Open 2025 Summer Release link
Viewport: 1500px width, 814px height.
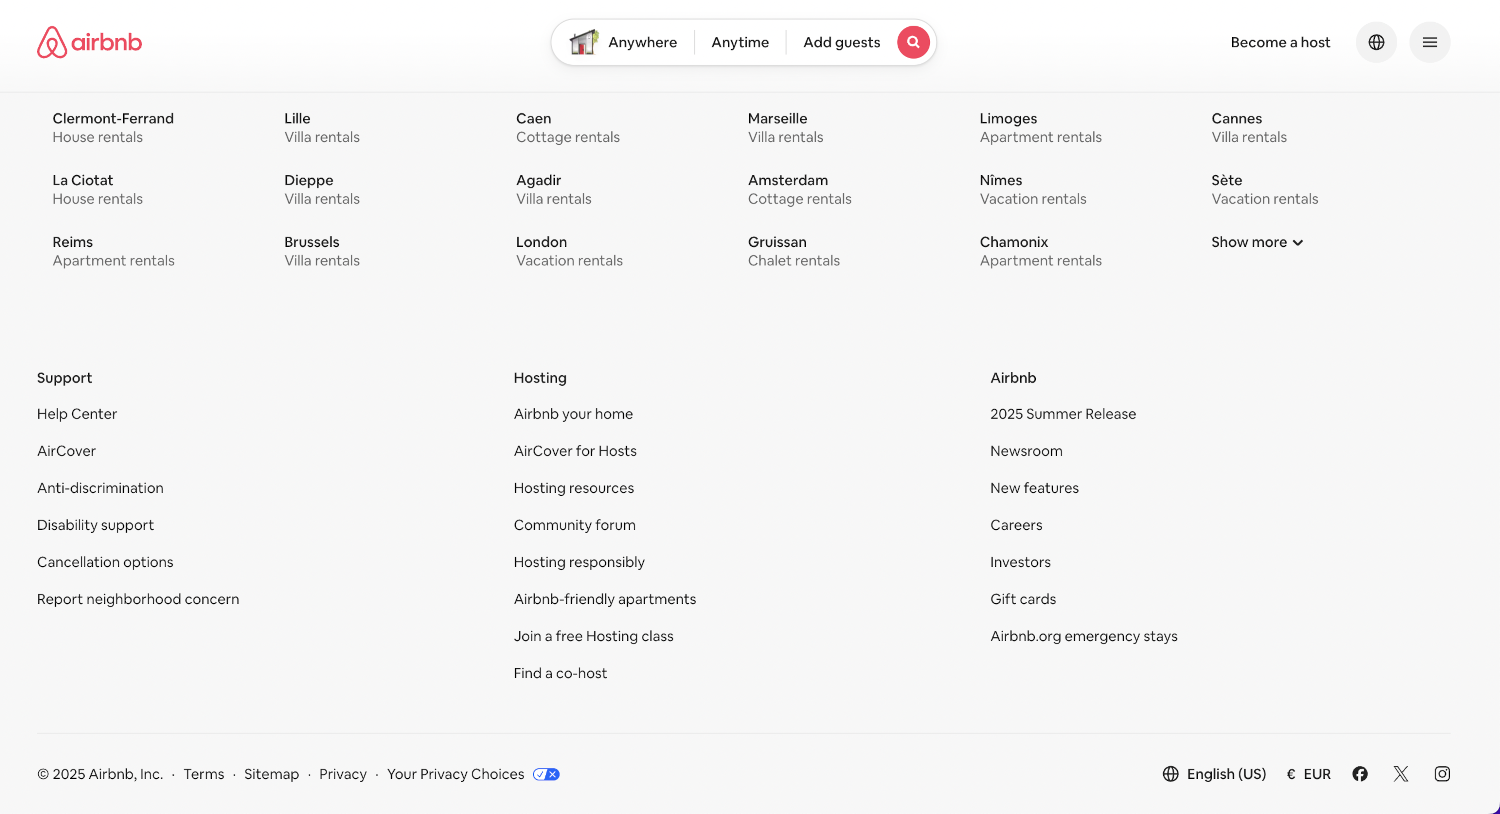click(1063, 414)
